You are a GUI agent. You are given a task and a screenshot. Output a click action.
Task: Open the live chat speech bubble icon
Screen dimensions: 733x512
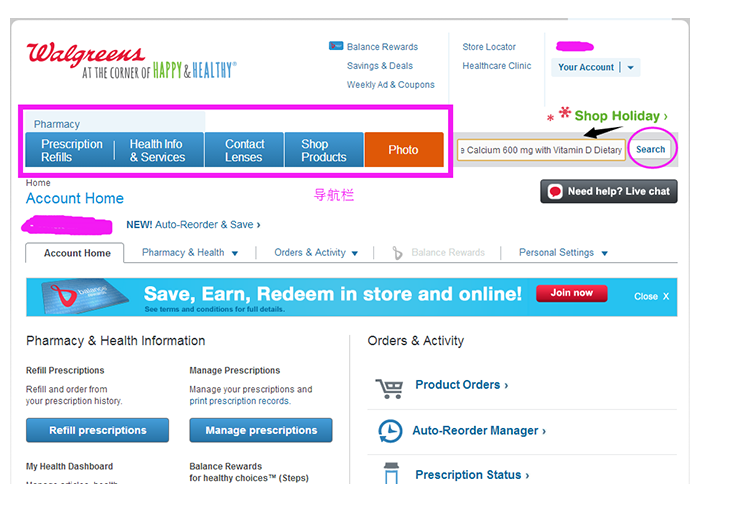[x=555, y=192]
